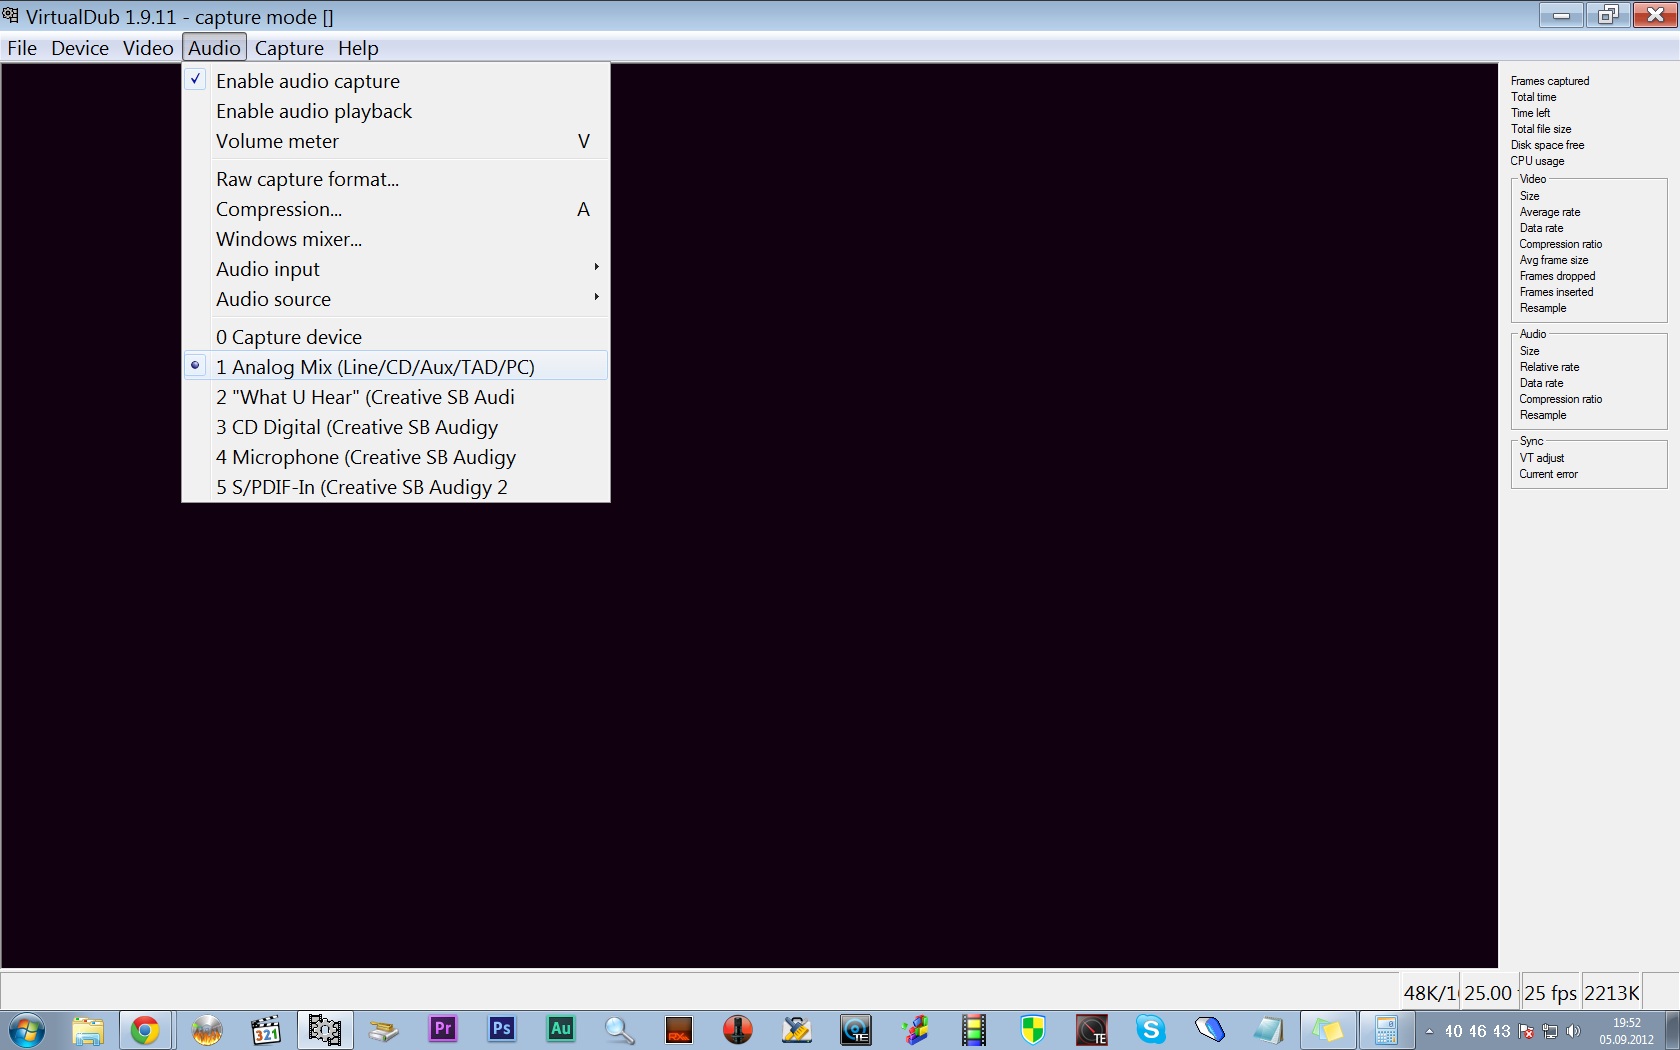Open the blue TE disc app icon
This screenshot has height=1050, width=1680.
click(x=856, y=1030)
